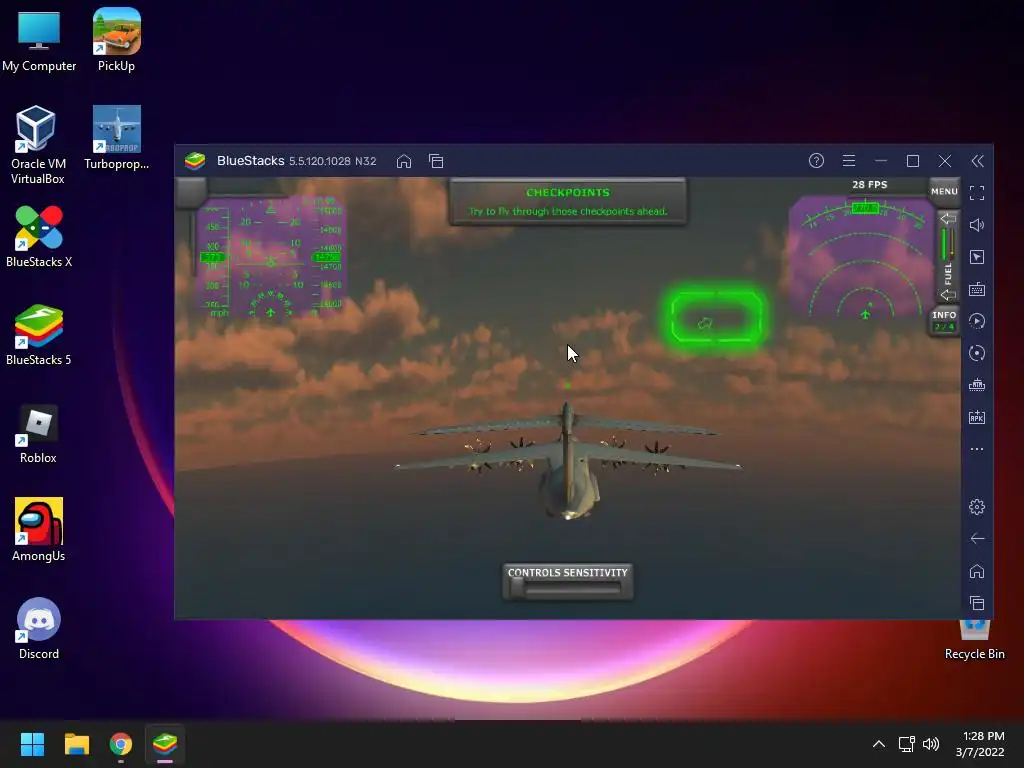The image size is (1024, 768).
Task: Open the macro manager icon in sidebar
Action: pos(977,385)
